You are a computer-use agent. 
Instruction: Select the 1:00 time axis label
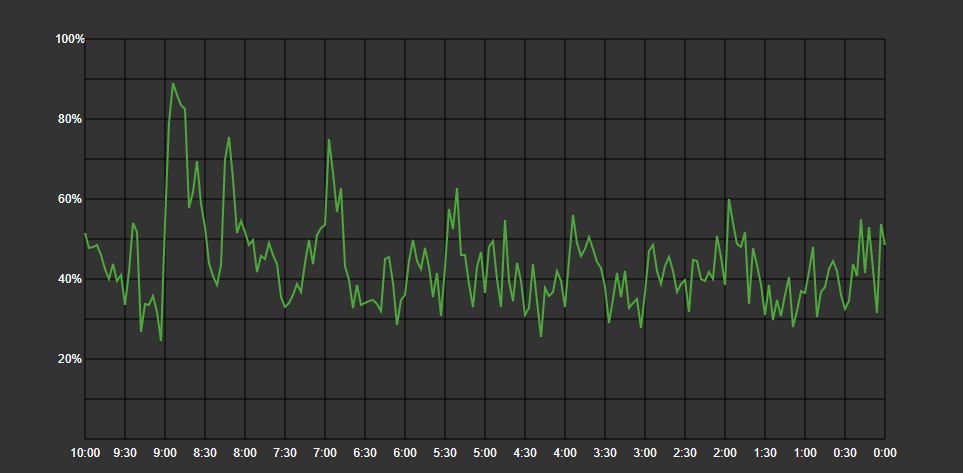click(805, 453)
